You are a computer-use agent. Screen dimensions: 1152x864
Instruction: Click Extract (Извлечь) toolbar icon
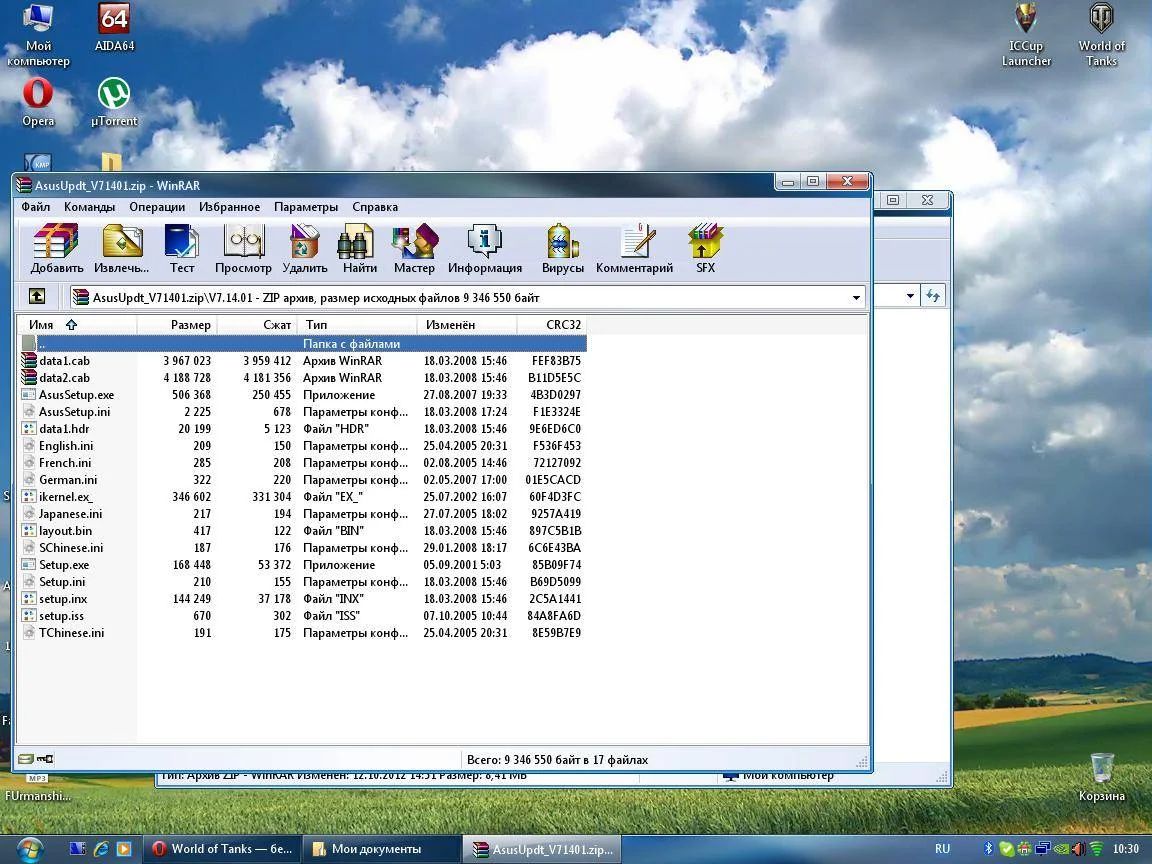click(121, 249)
